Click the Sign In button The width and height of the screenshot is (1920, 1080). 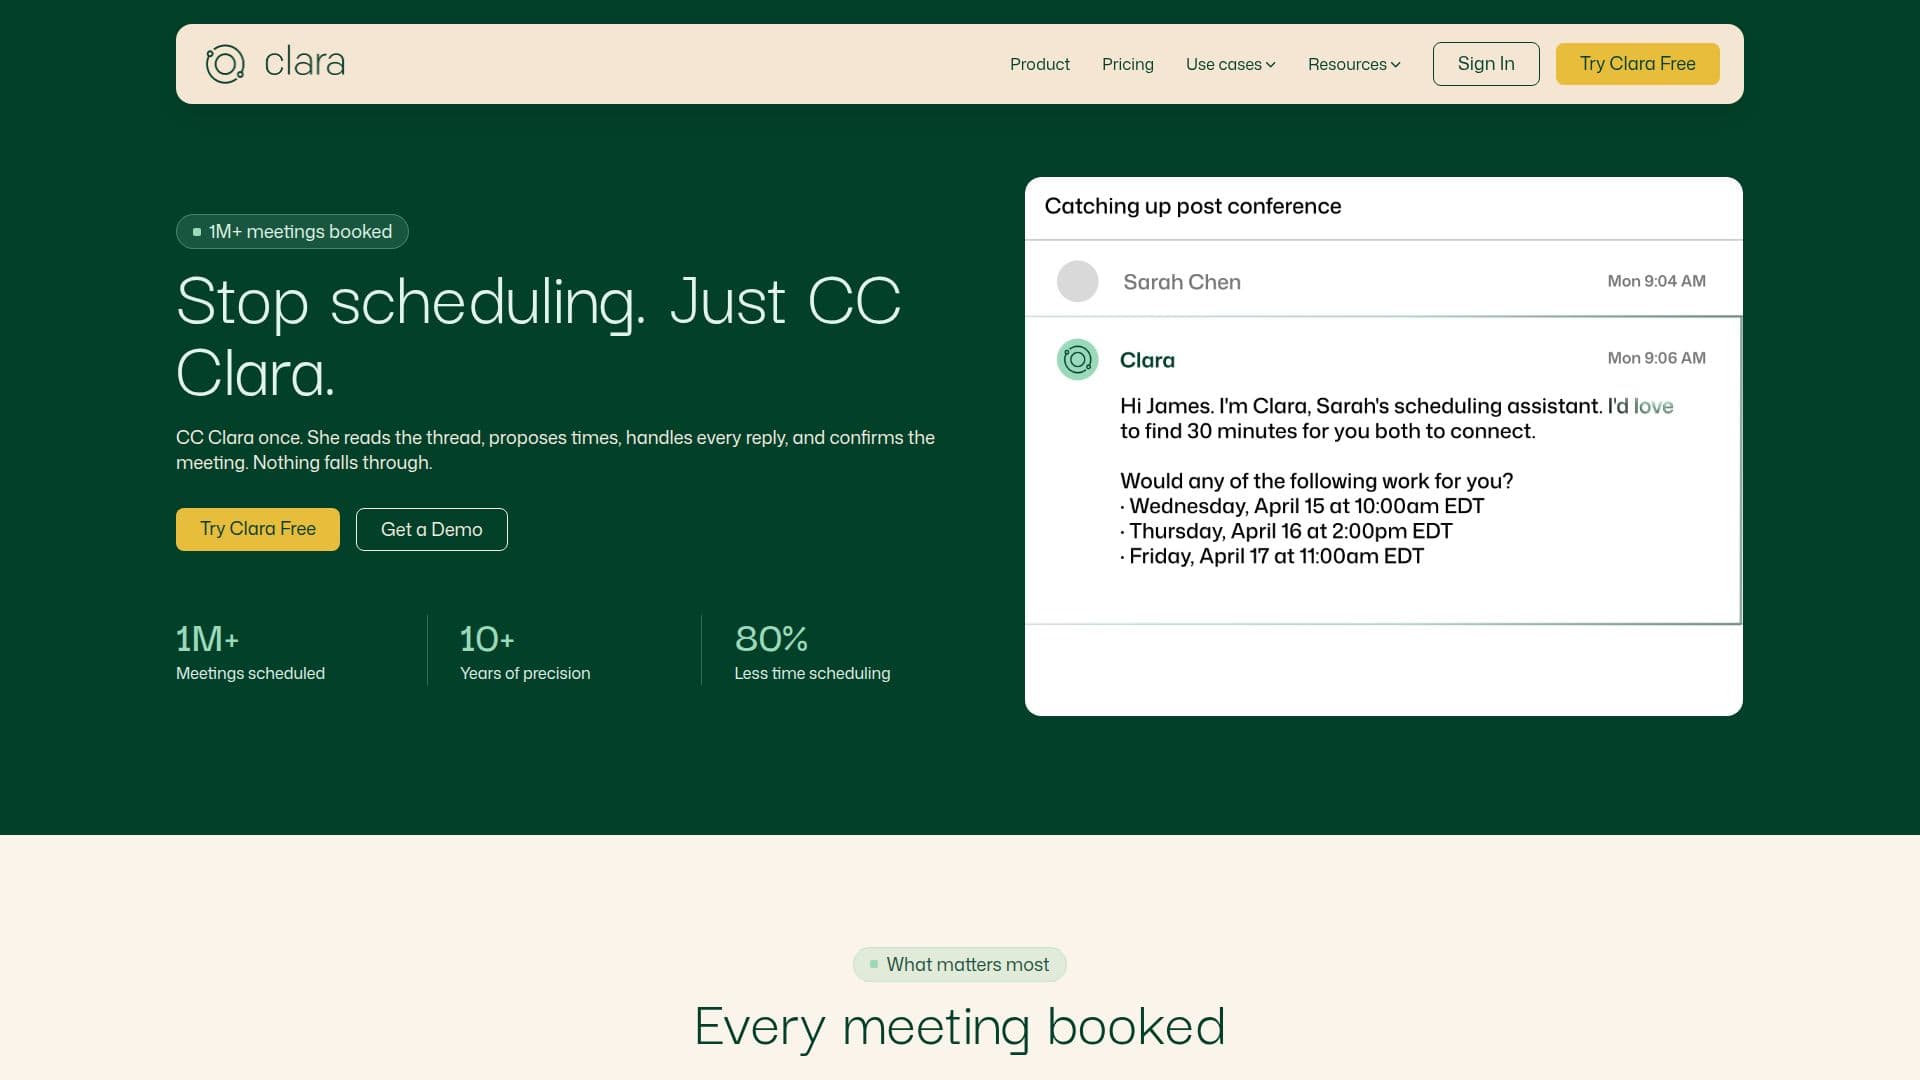(1485, 64)
